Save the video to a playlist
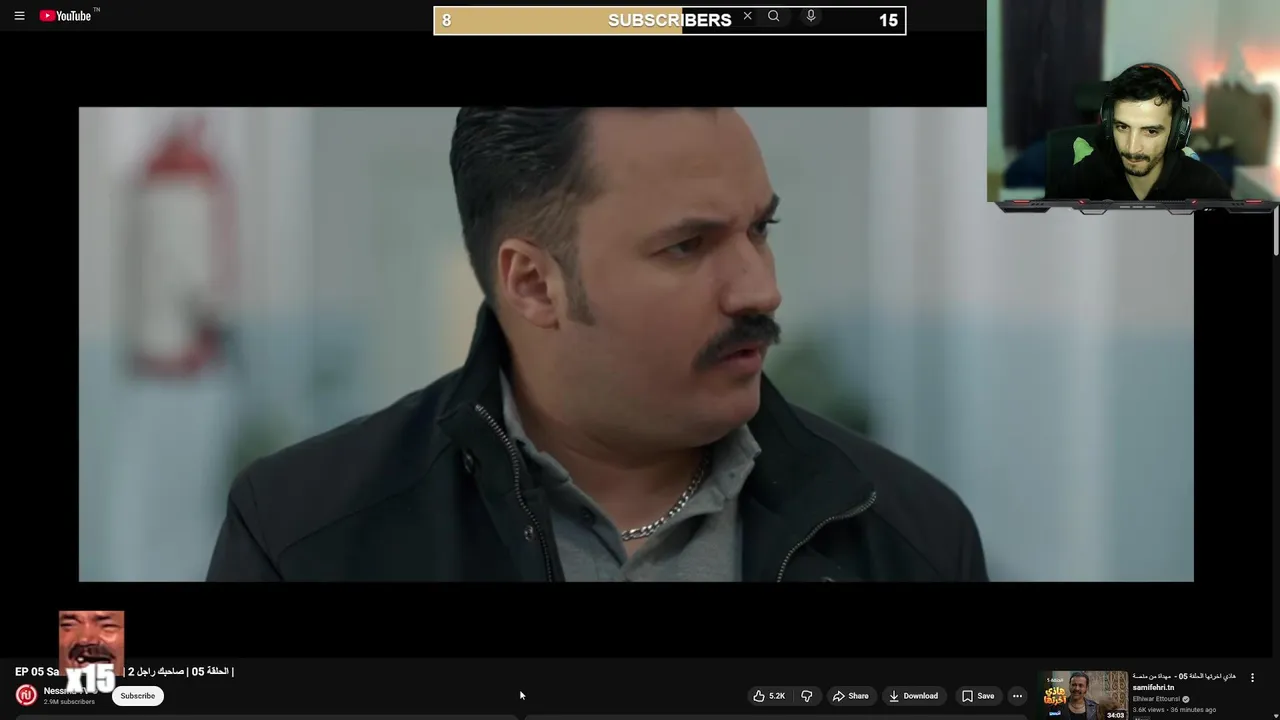 click(977, 696)
